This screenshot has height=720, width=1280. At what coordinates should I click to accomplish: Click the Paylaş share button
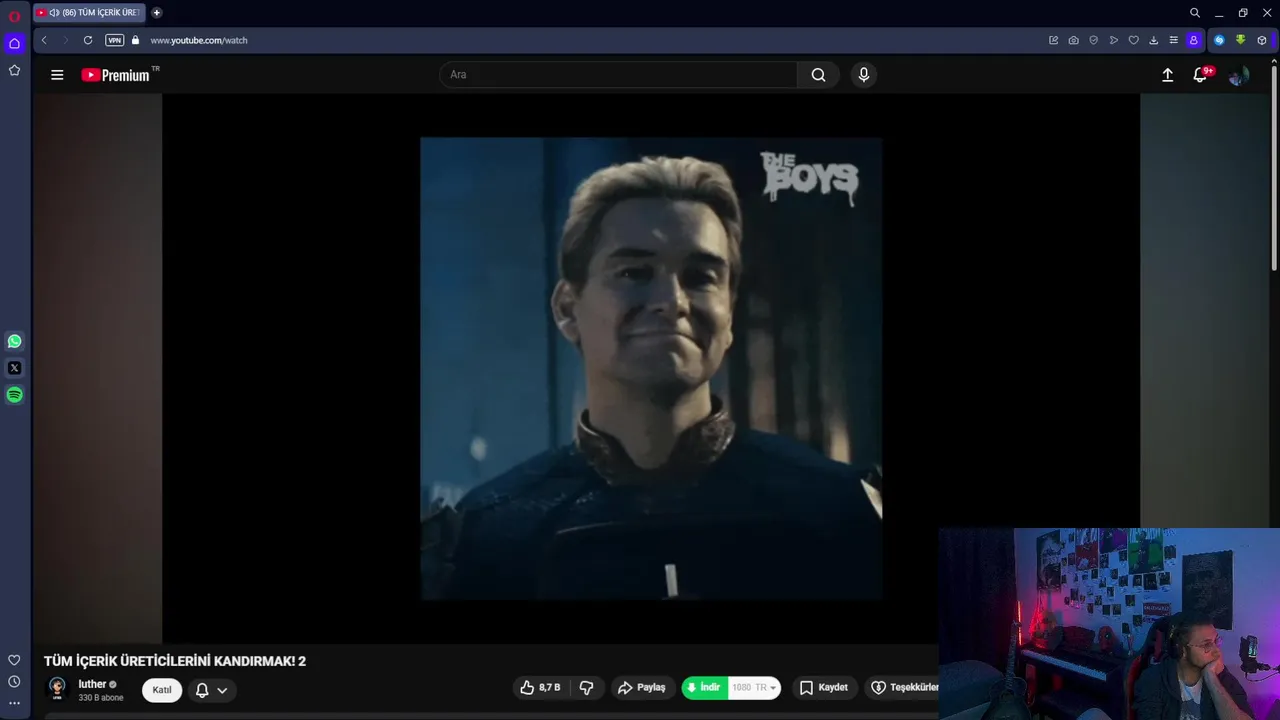click(641, 688)
